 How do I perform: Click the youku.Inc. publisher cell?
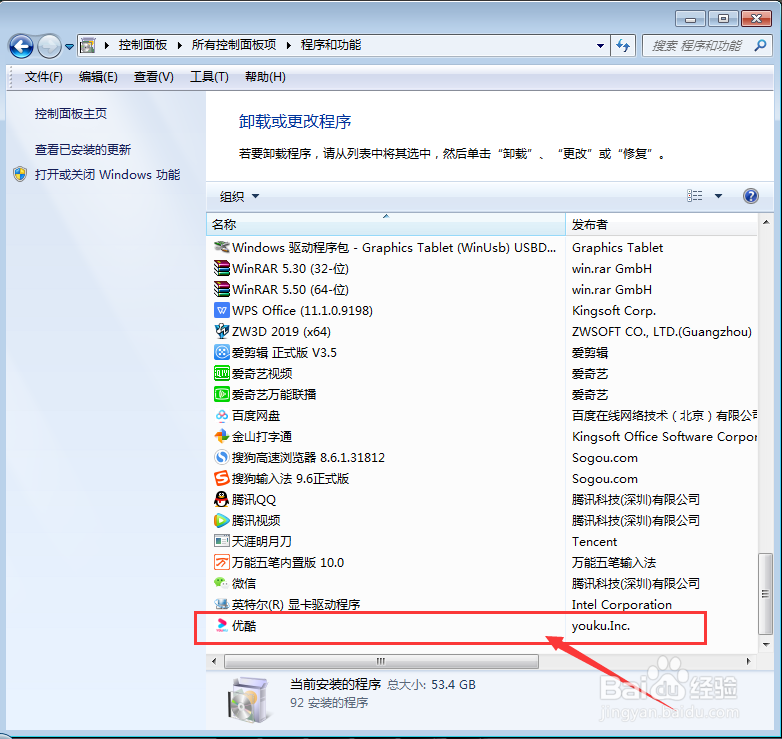point(600,625)
